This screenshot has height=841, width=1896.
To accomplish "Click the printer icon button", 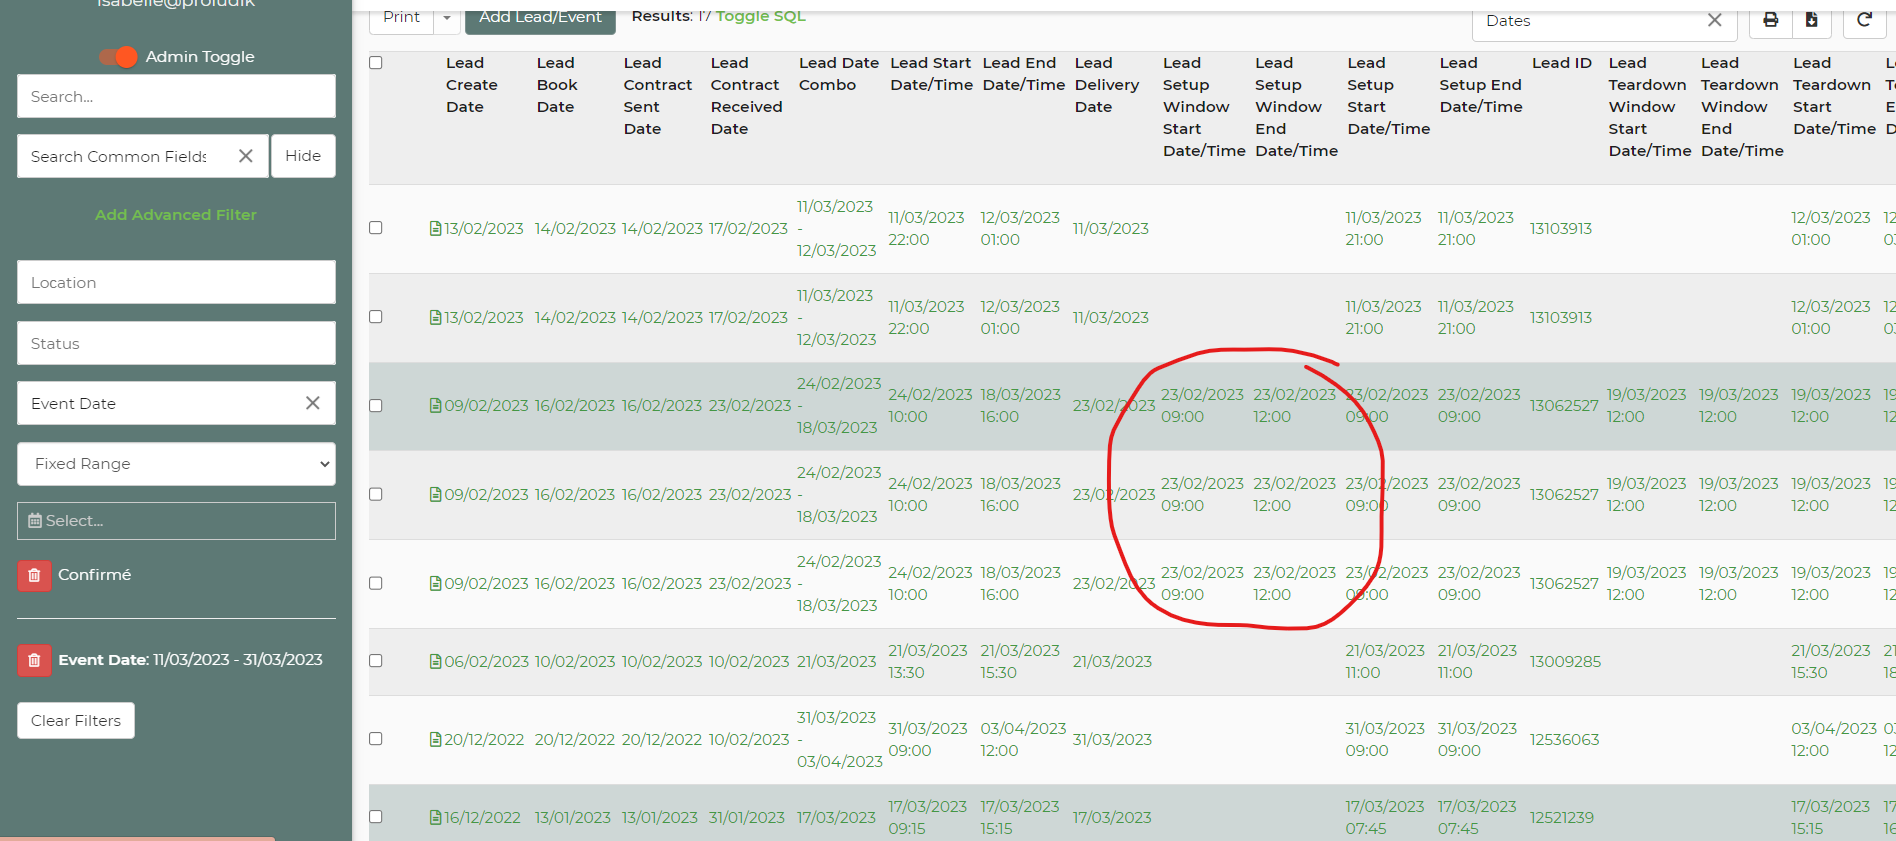I will click(1770, 20).
